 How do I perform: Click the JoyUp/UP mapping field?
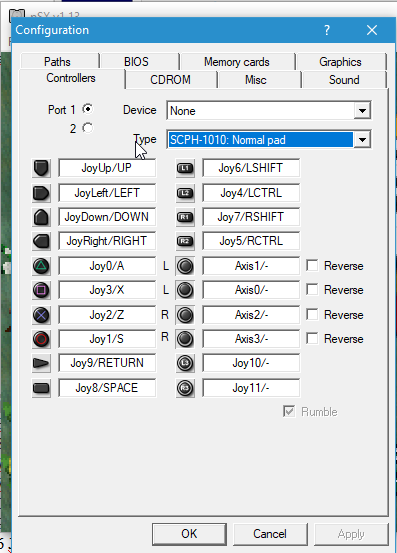(107, 168)
